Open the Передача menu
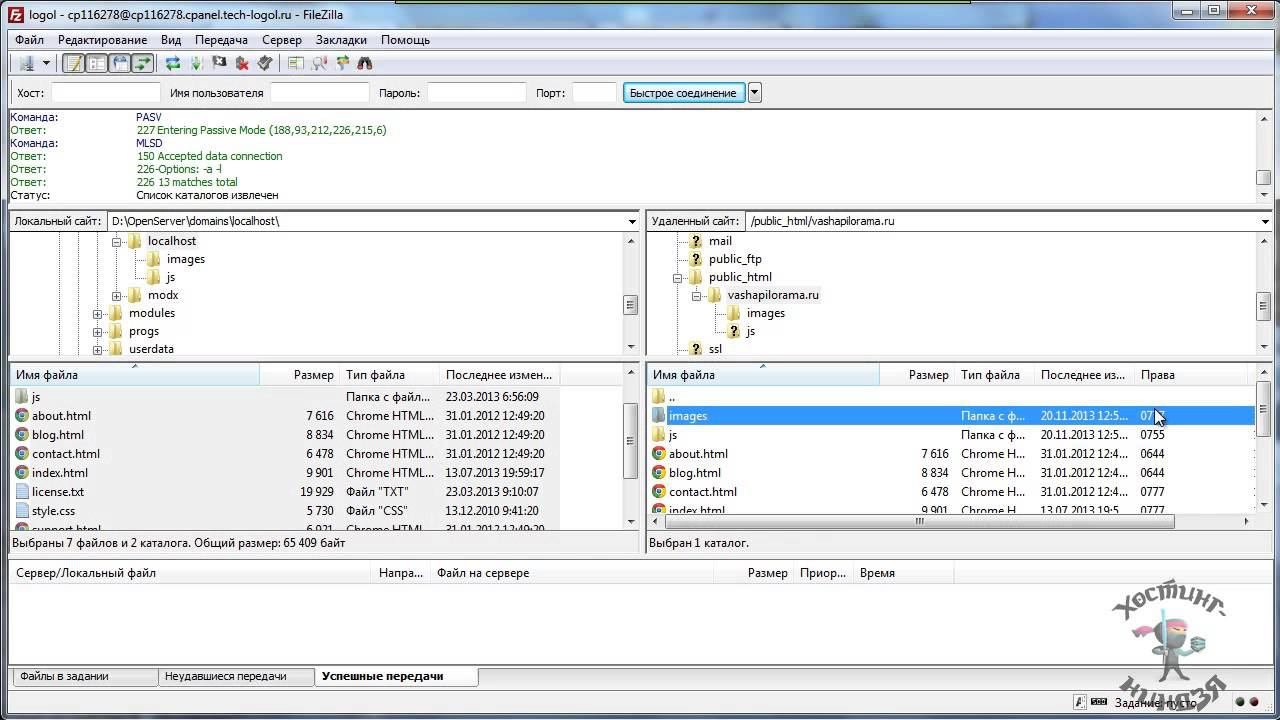Image resolution: width=1280 pixels, height=720 pixels. (x=221, y=40)
